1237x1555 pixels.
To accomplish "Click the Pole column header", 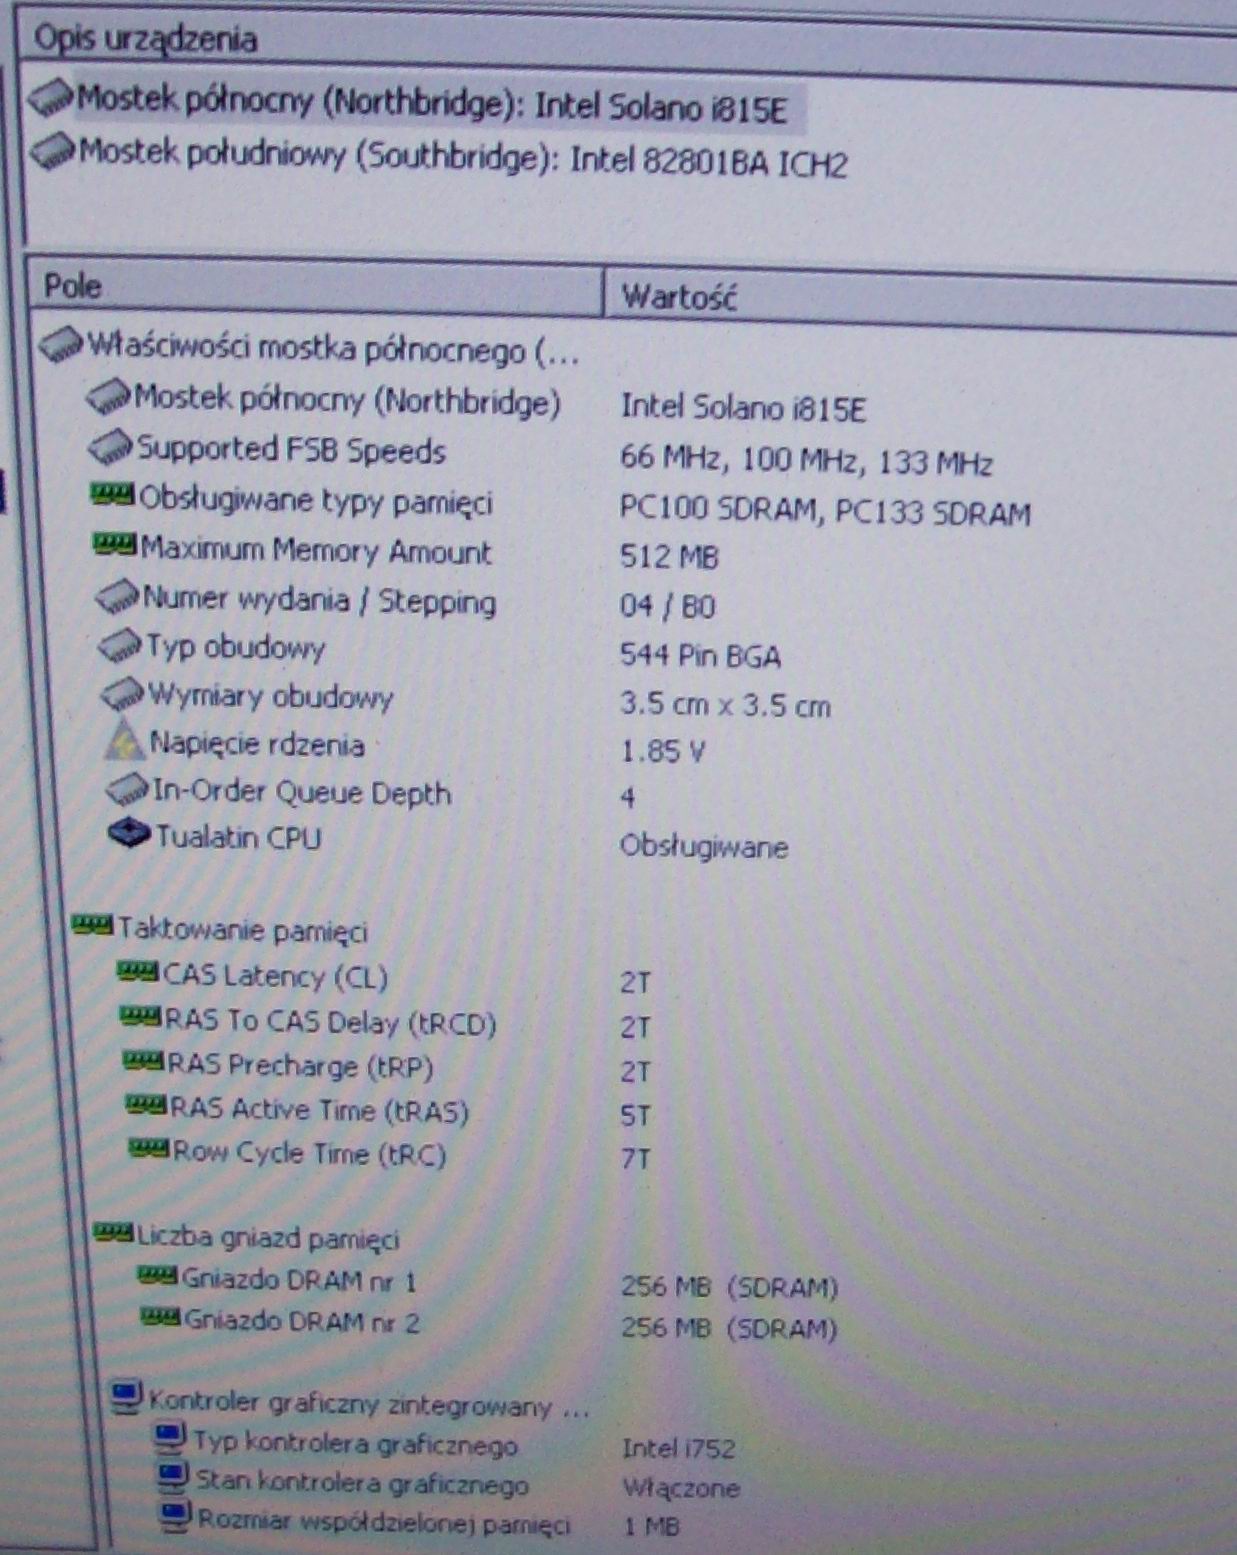I will 315,287.
